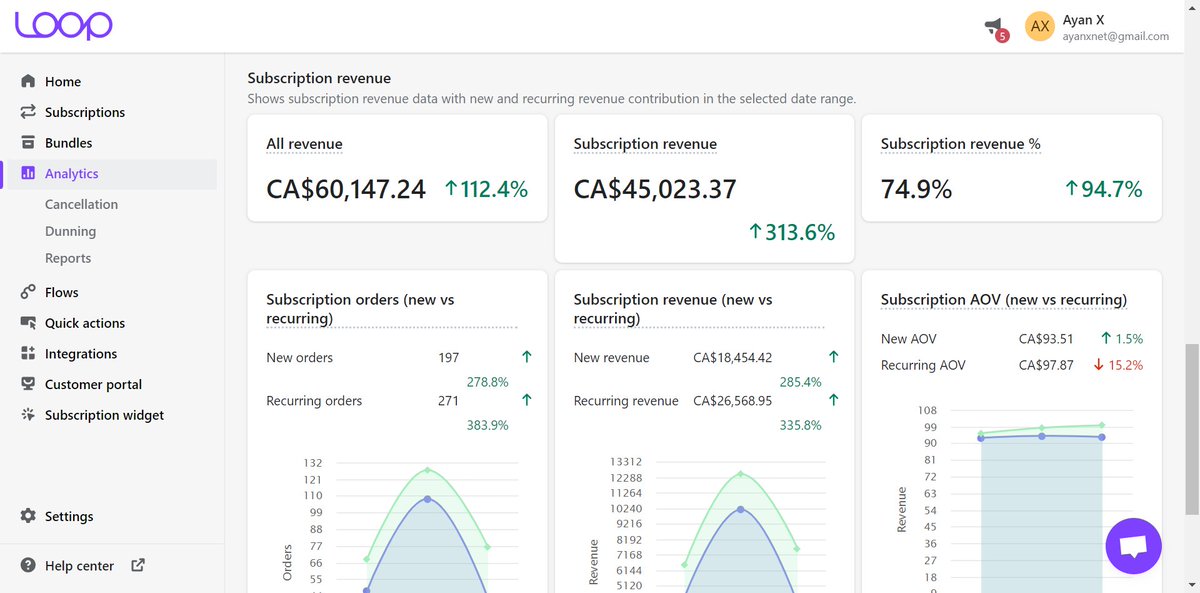1200x593 pixels.
Task: Click the Recurring AOV value CA$97.87
Action: [x=1046, y=365]
